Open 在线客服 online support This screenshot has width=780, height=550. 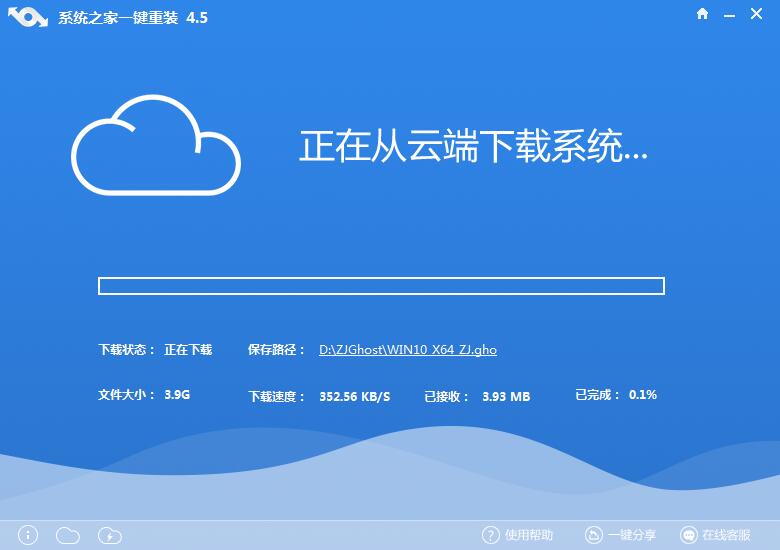[x=726, y=535]
